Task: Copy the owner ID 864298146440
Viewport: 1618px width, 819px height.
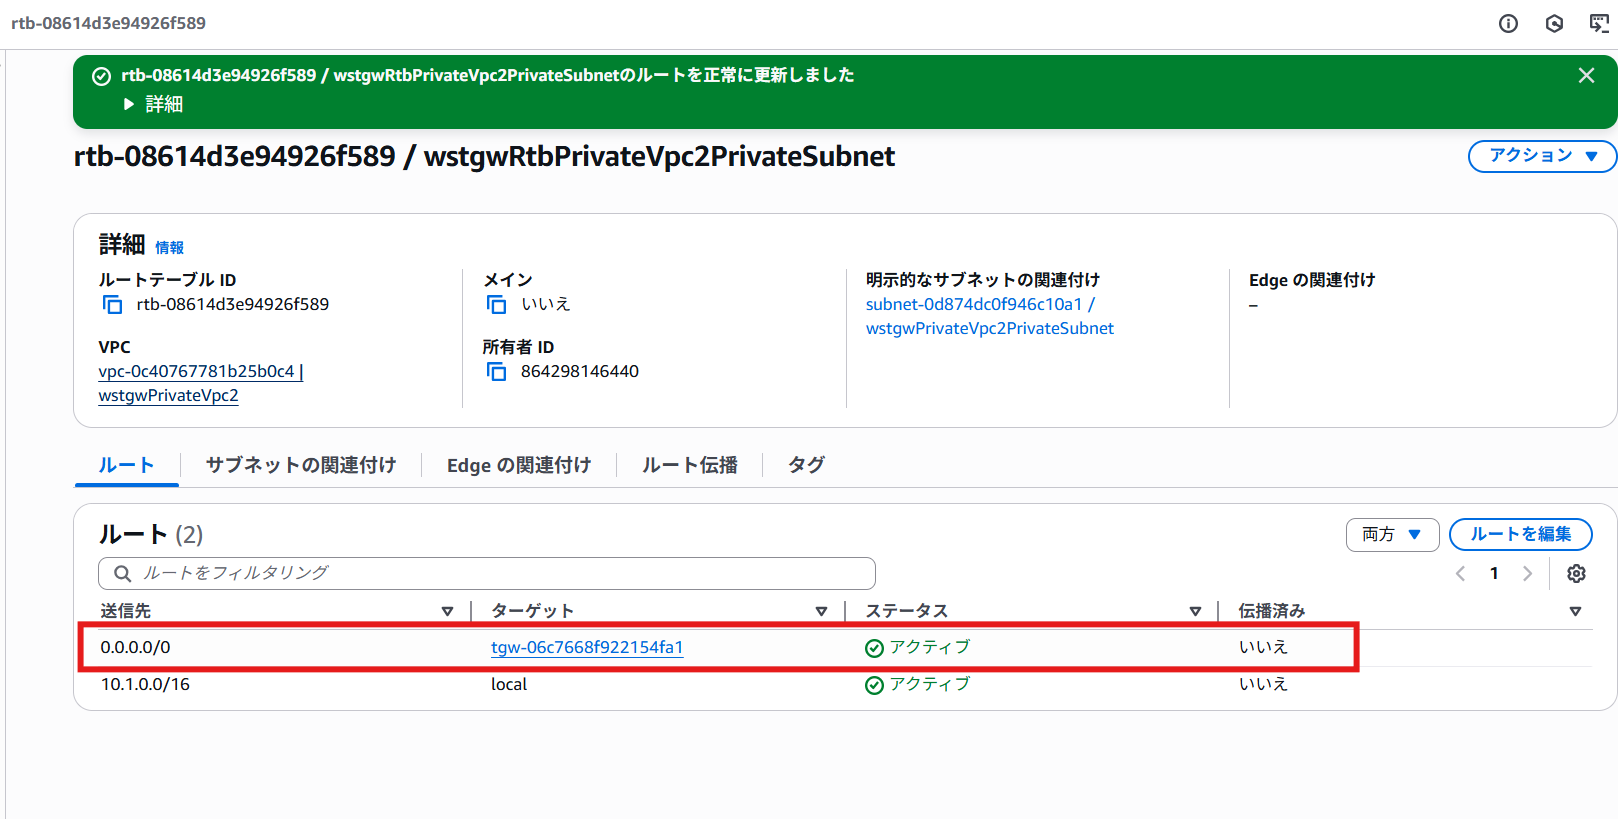Action: (x=496, y=371)
